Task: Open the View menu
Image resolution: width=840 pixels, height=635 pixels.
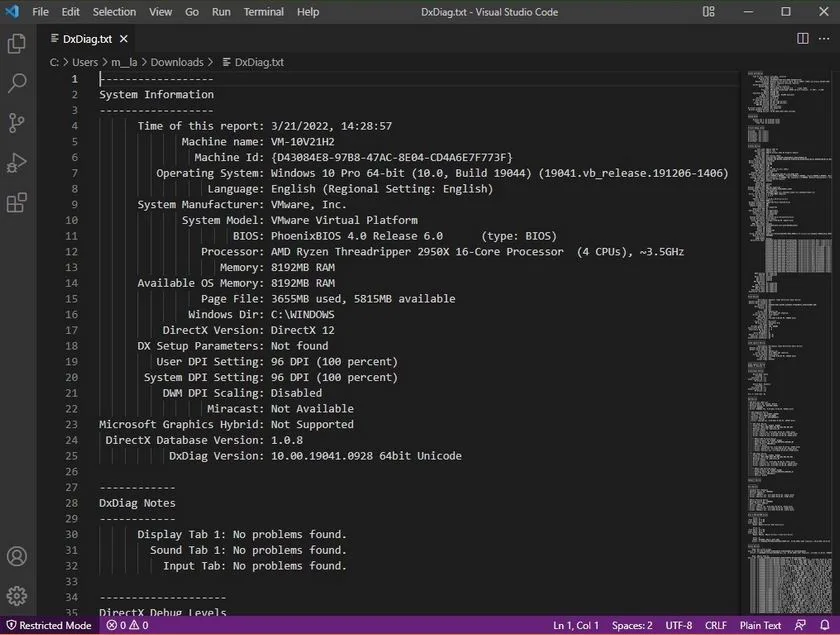Action: (x=160, y=12)
